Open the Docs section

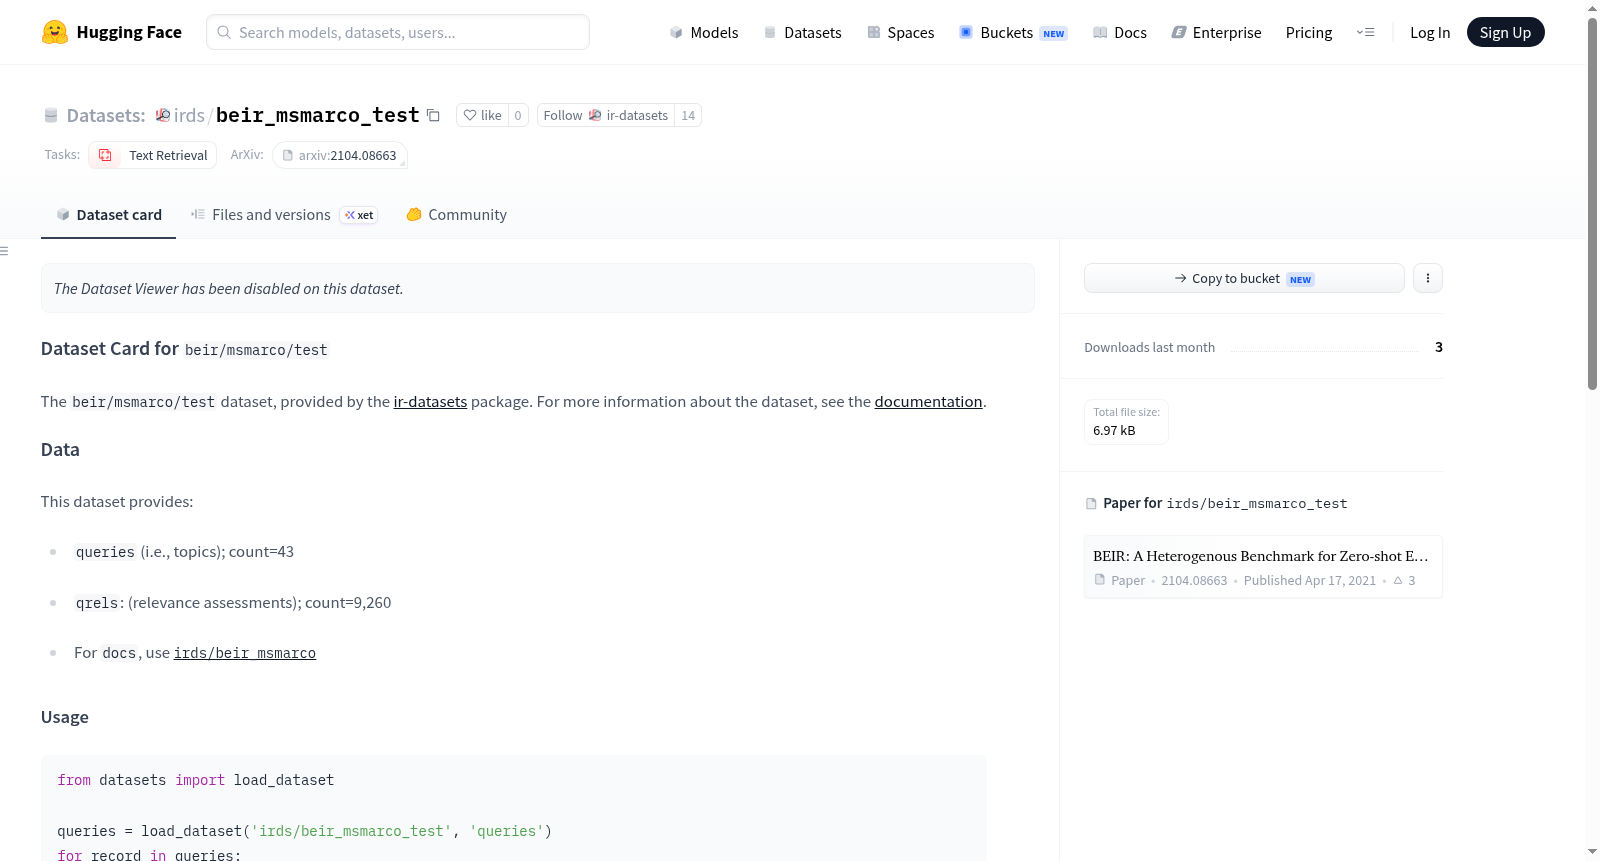(1120, 32)
